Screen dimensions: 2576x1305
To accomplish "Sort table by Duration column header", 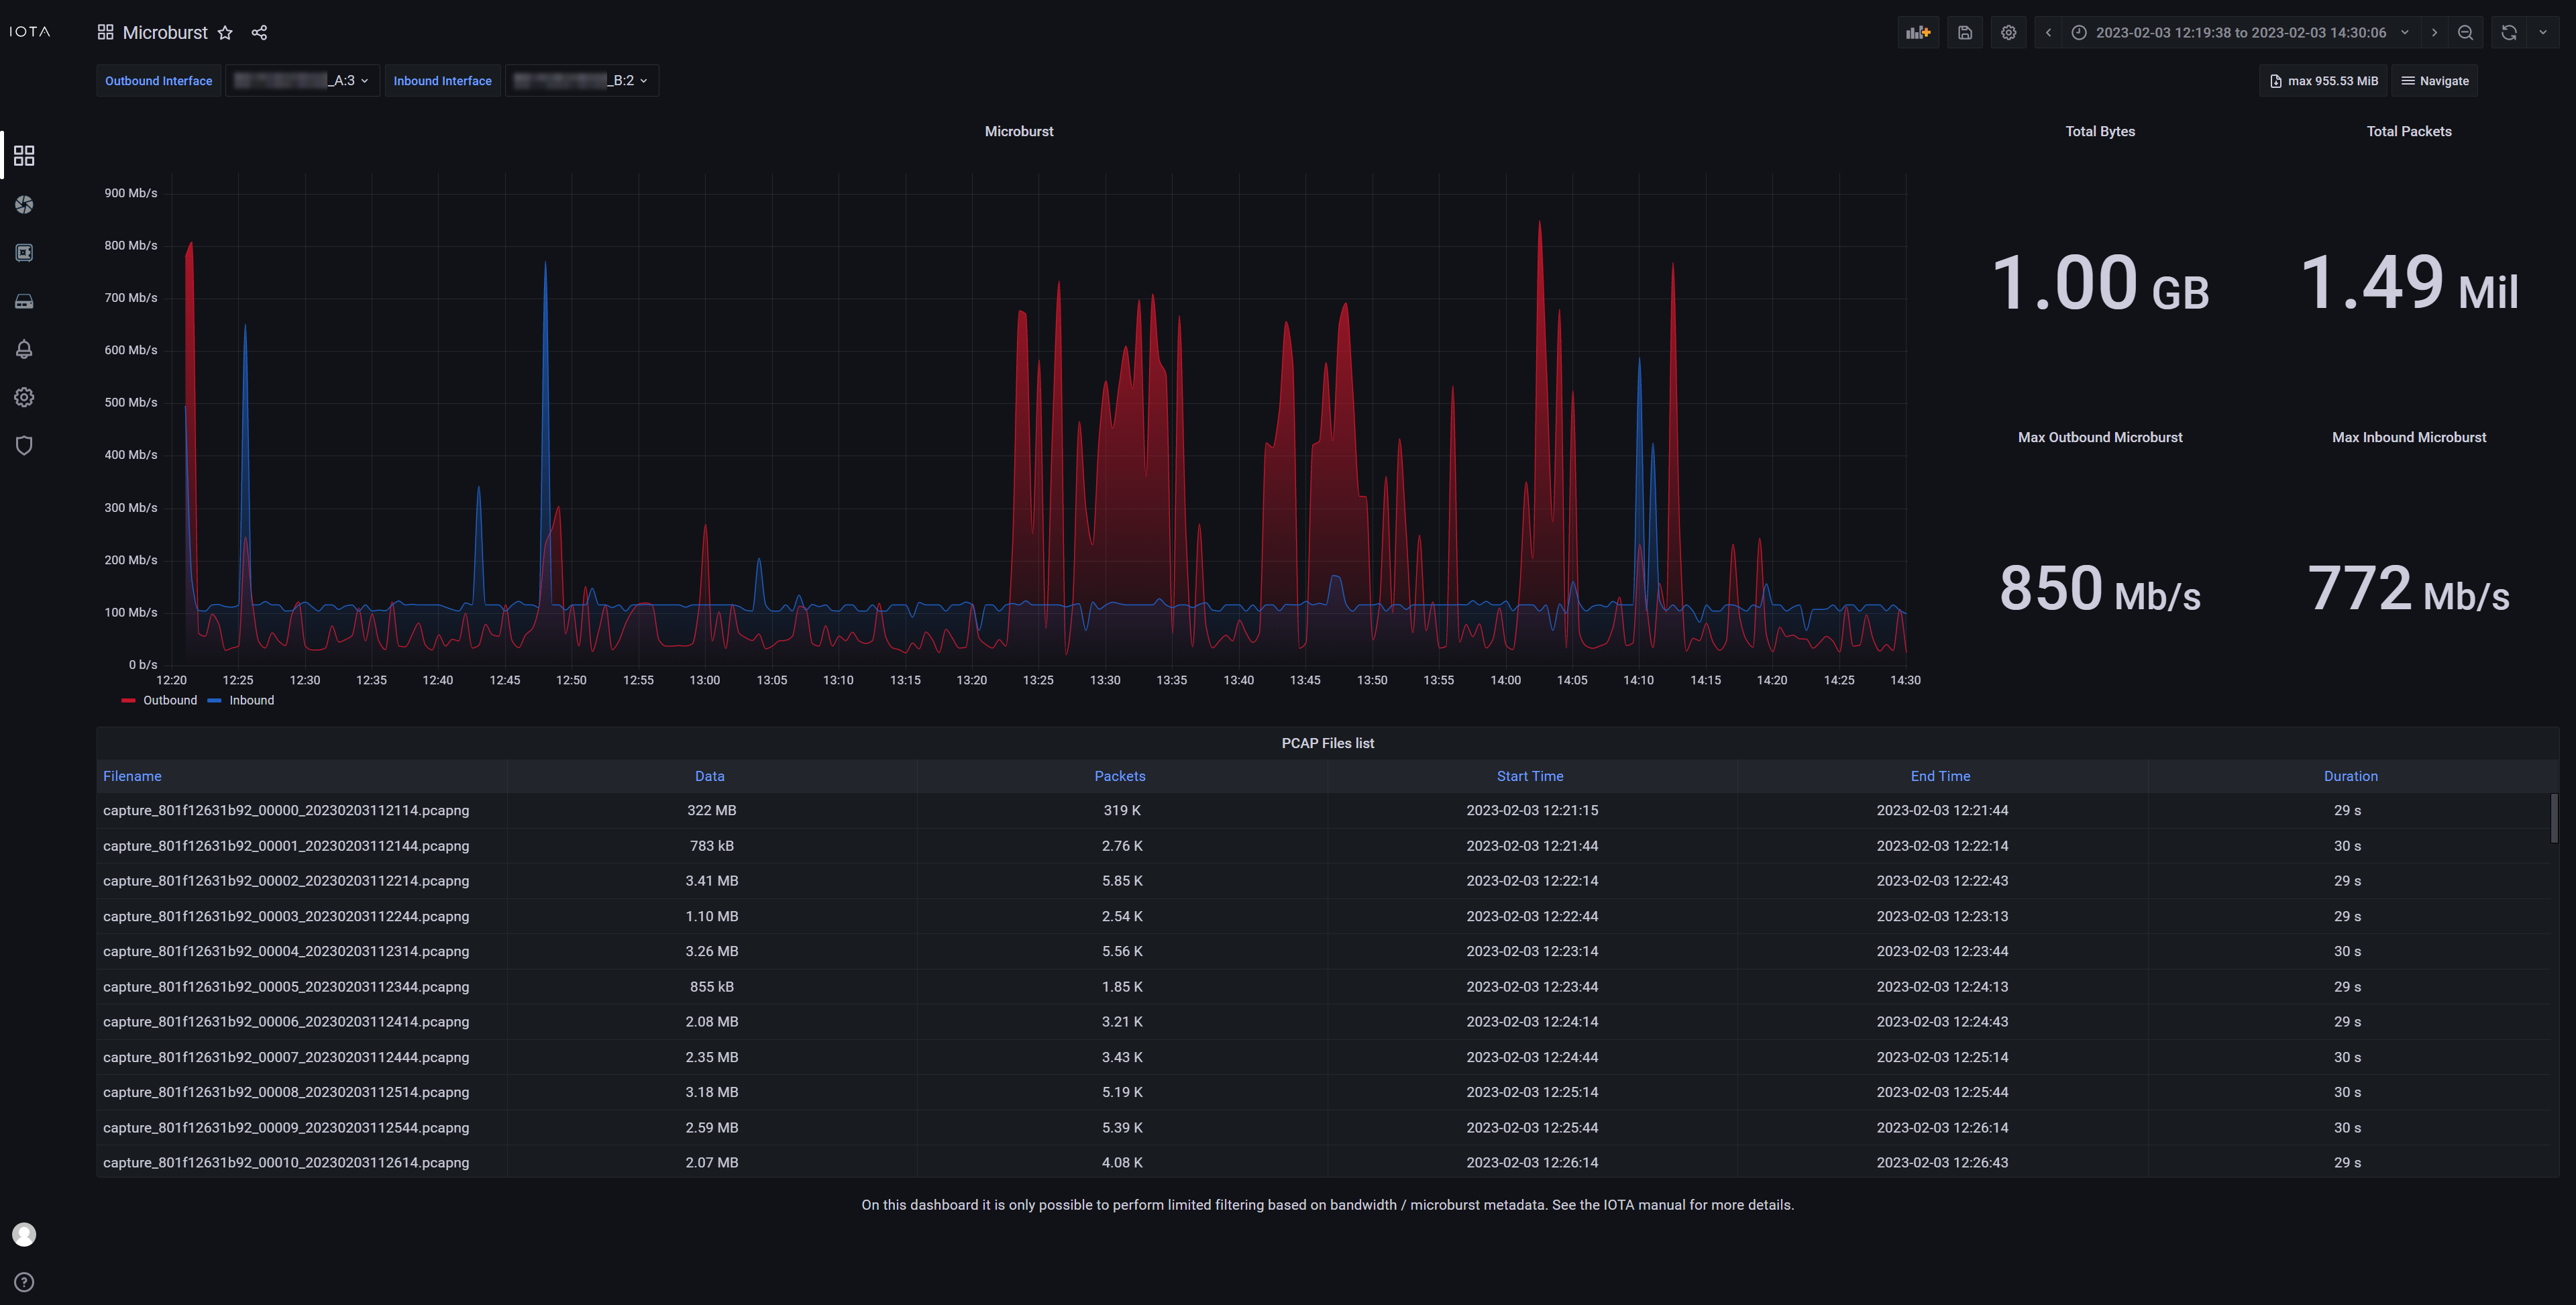I will tap(2350, 776).
